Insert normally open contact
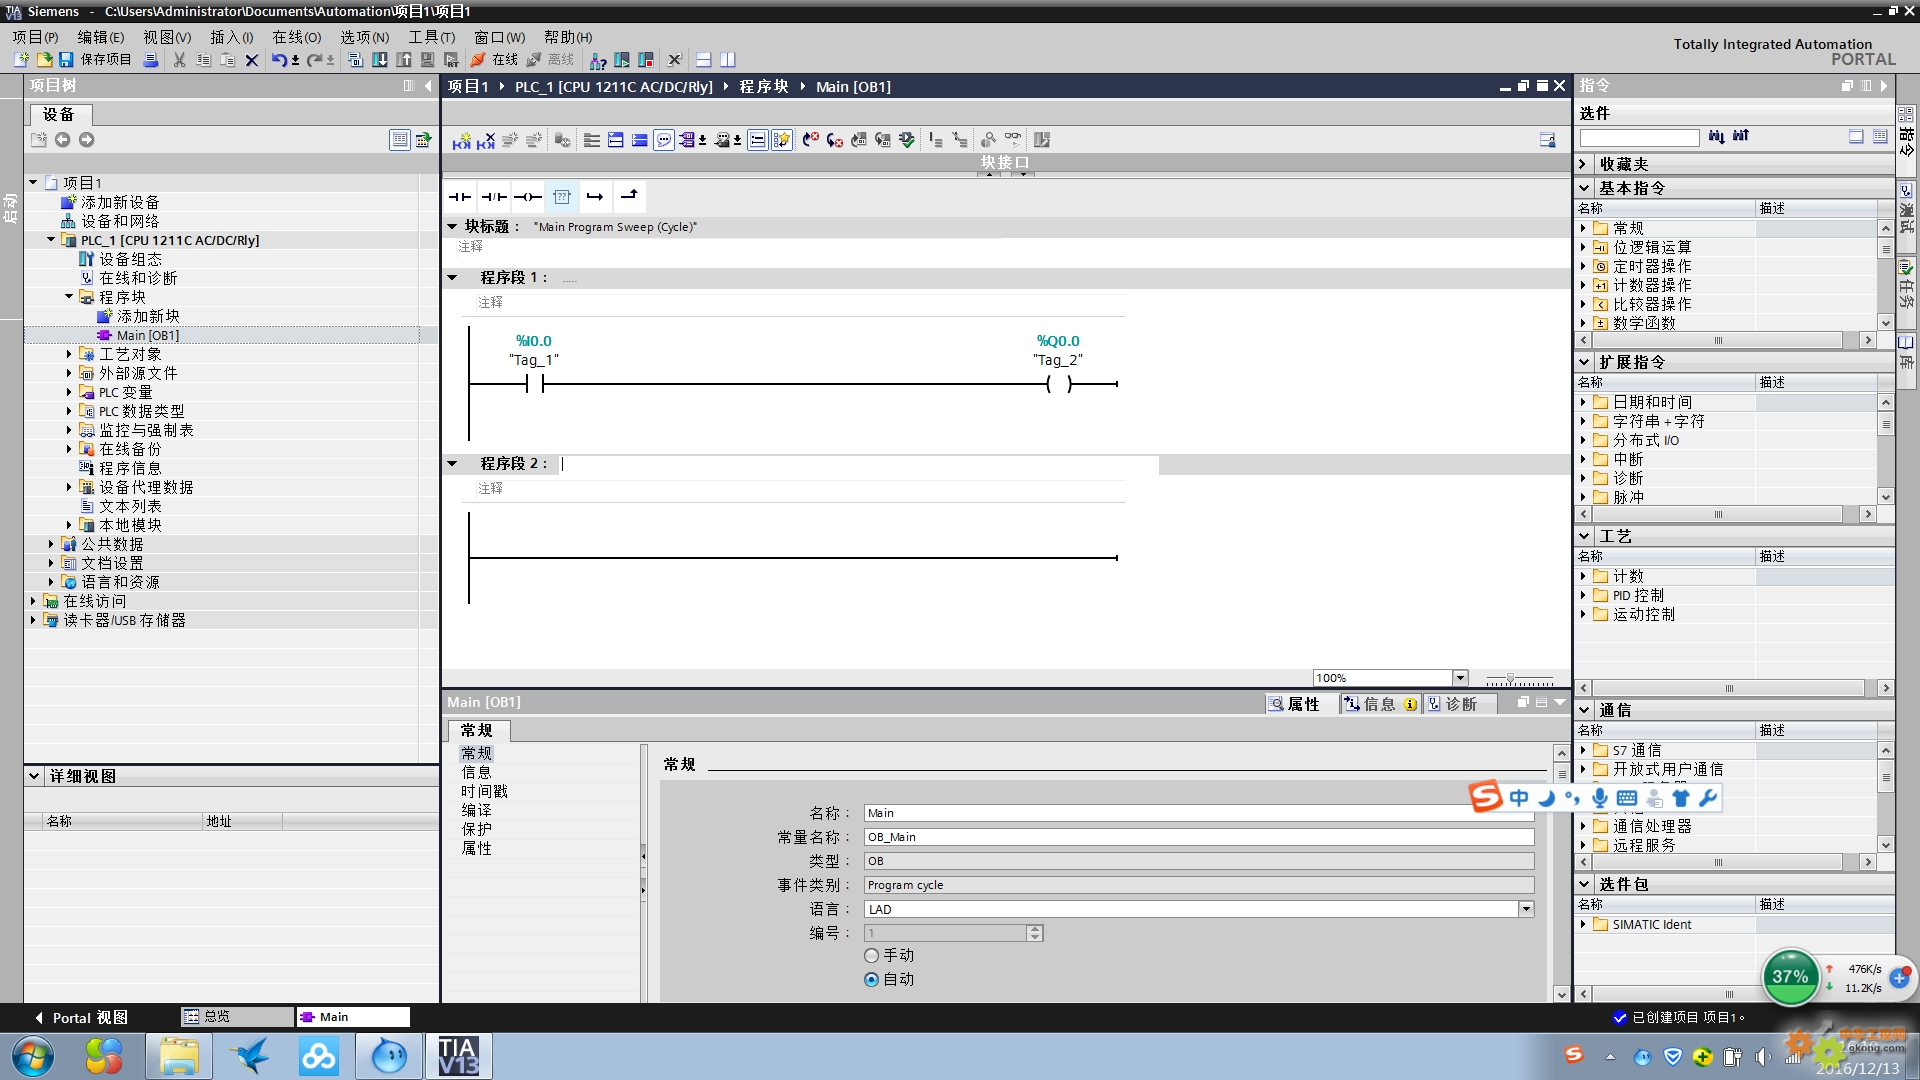Screen dimensions: 1920x1080 pos(460,197)
